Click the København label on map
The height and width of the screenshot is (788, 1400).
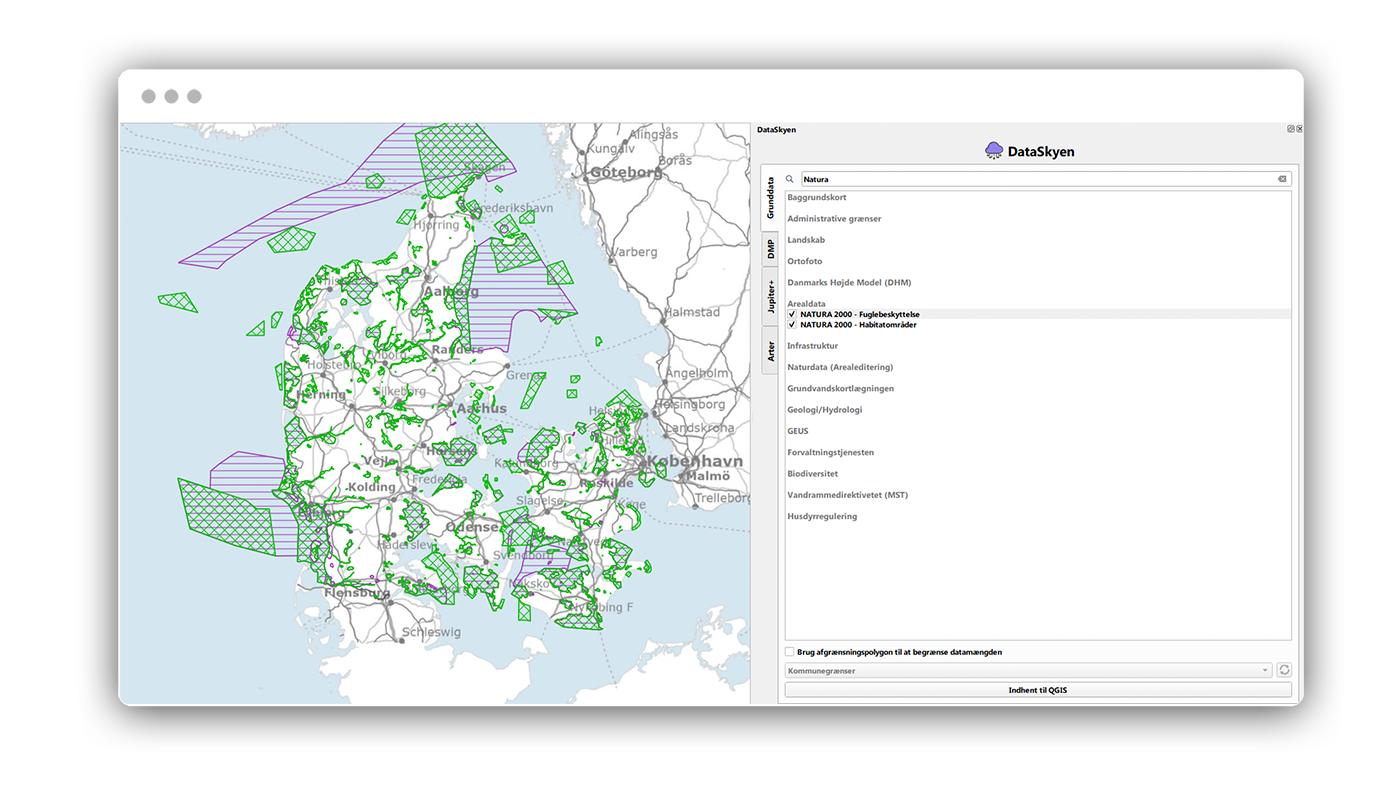pyautogui.click(x=696, y=461)
